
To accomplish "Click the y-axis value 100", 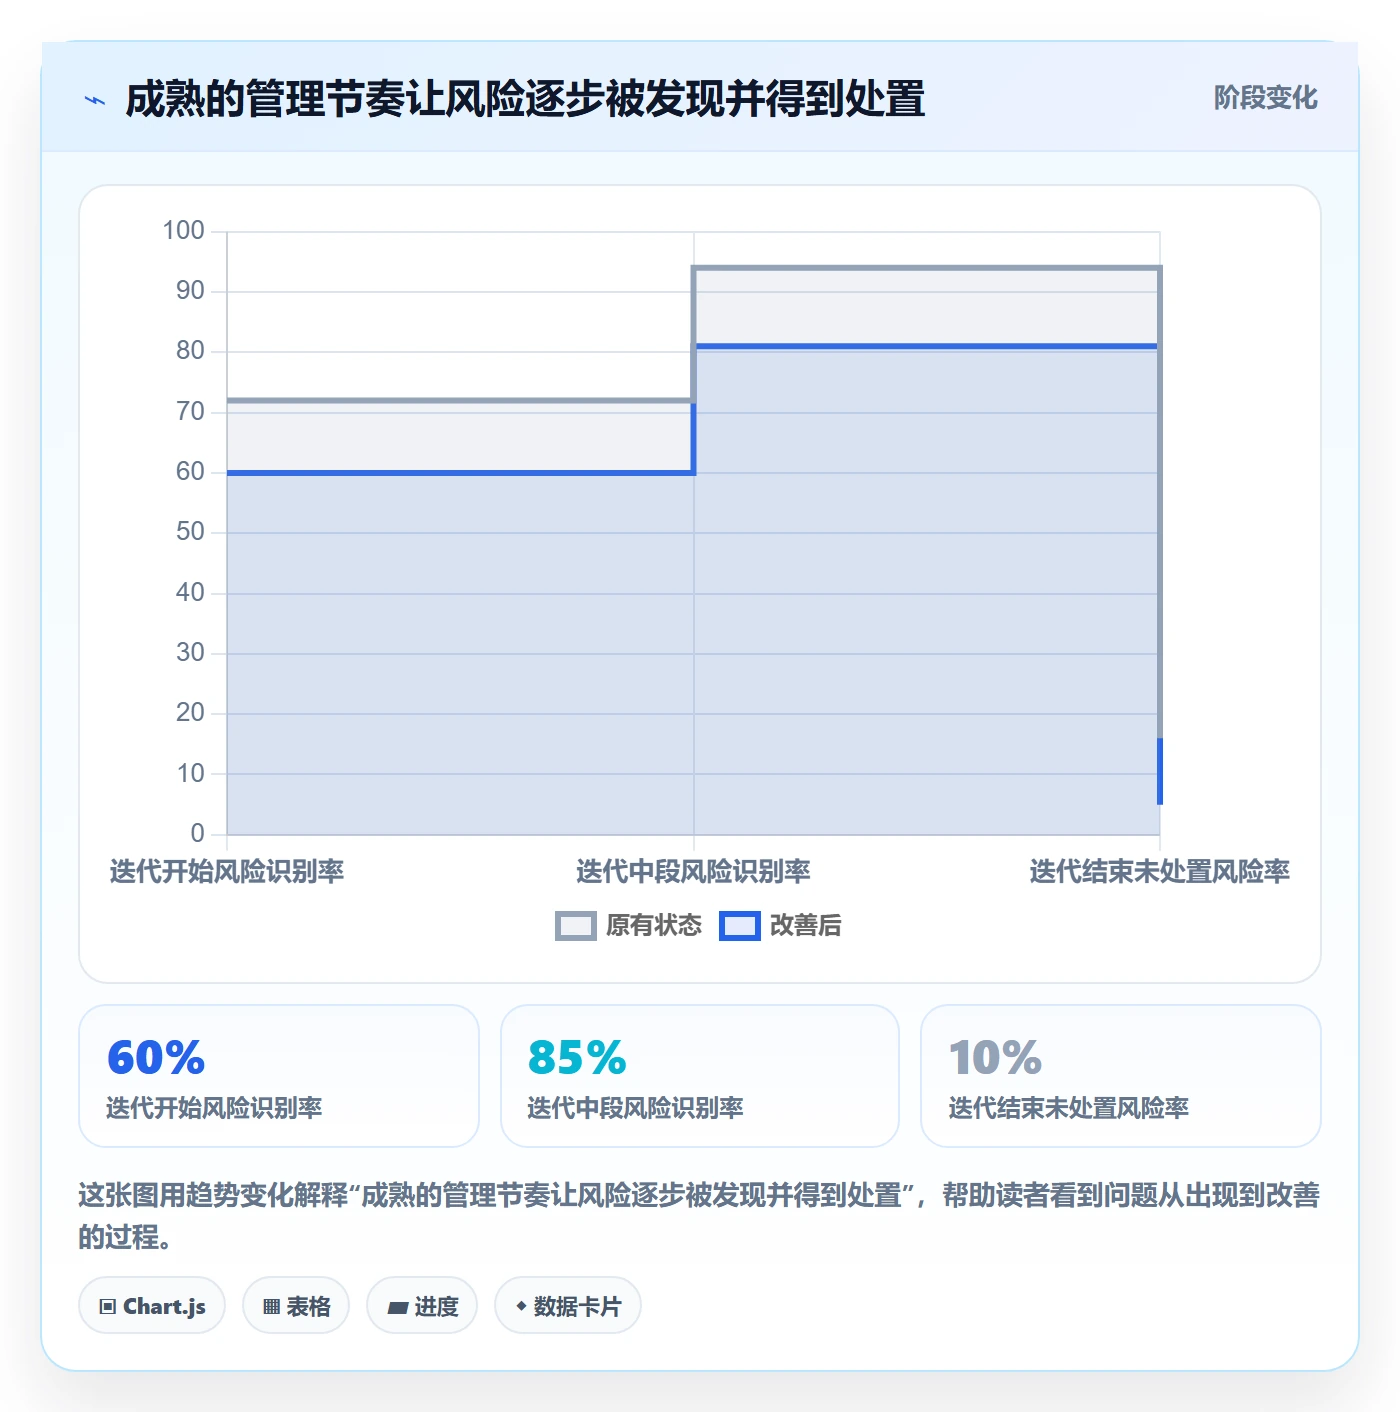I will coord(184,231).
